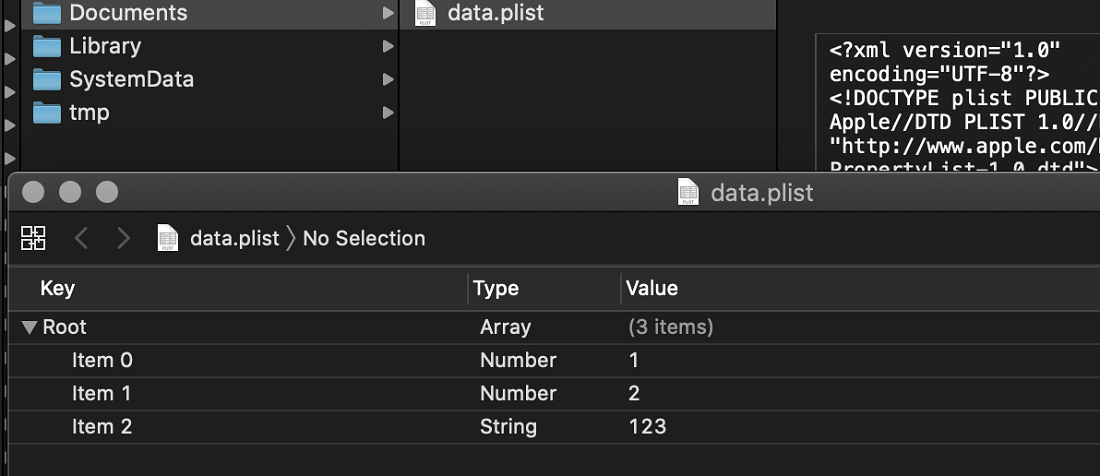Go forward with the right chevron
This screenshot has height=476, width=1100.
tap(123, 238)
